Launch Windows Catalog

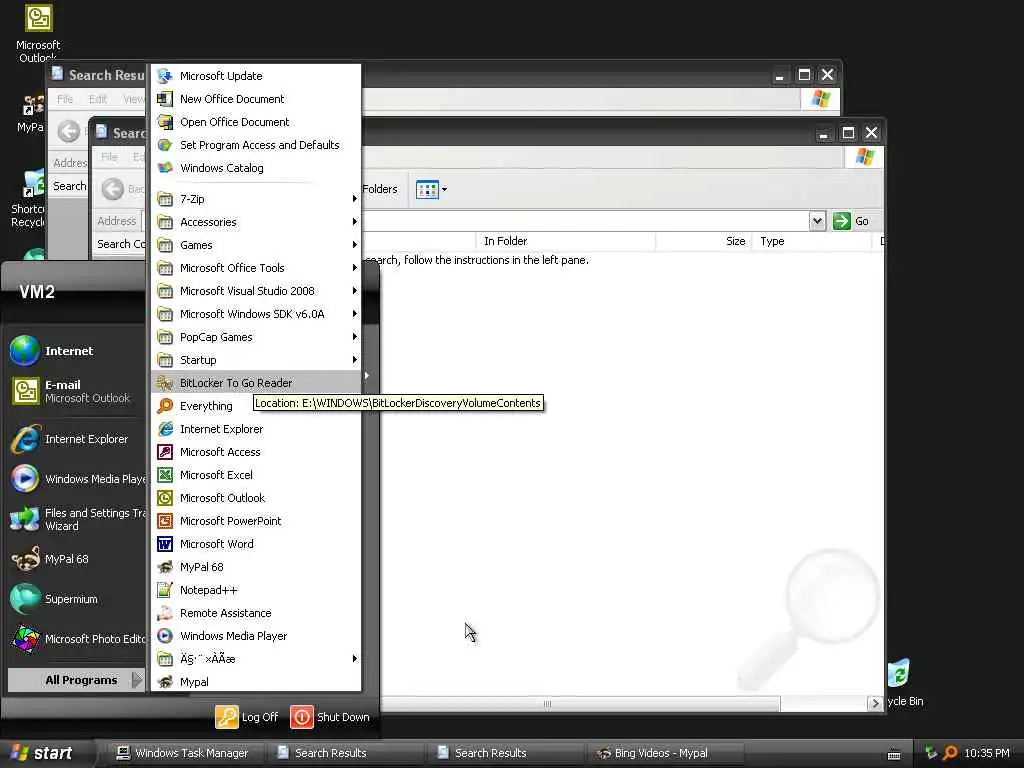point(256,168)
